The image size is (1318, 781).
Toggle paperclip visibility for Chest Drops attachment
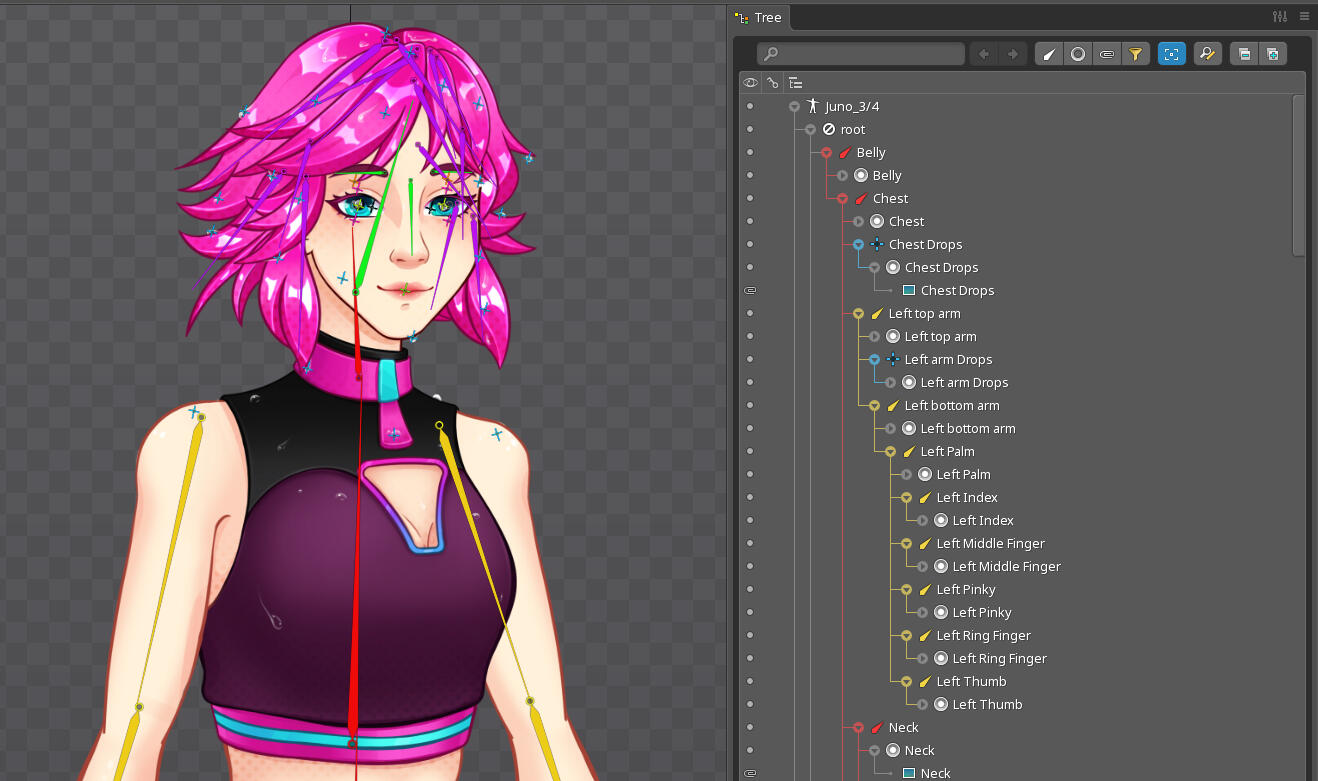tap(750, 291)
